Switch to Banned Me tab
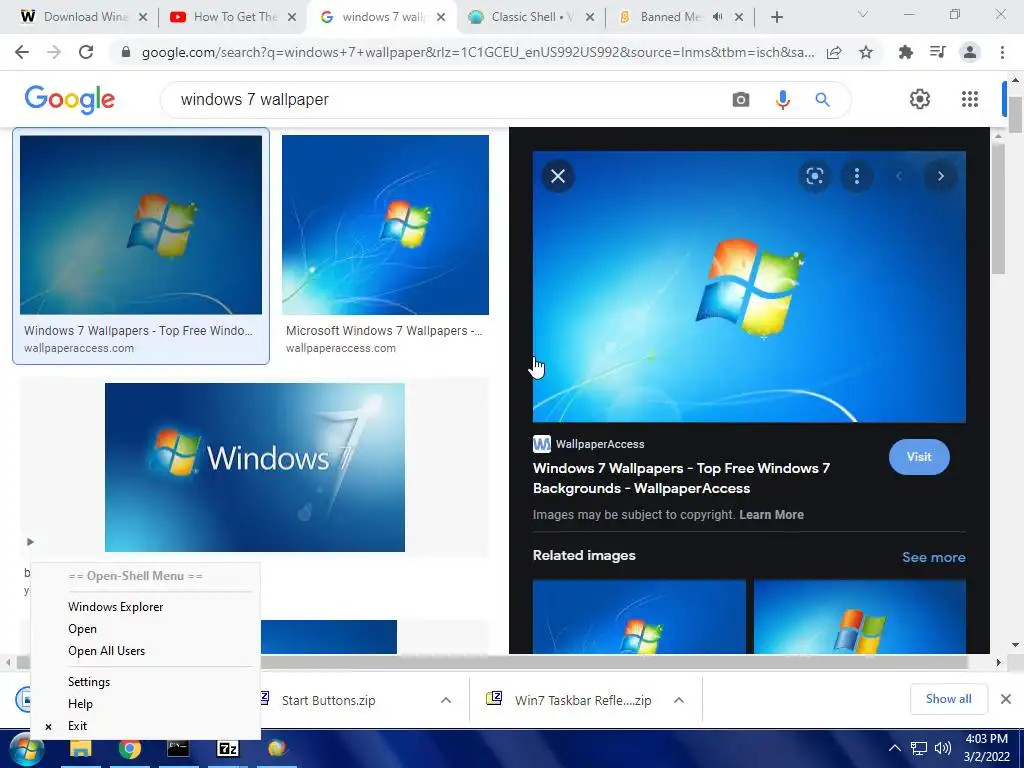This screenshot has height=768, width=1024. tap(671, 17)
